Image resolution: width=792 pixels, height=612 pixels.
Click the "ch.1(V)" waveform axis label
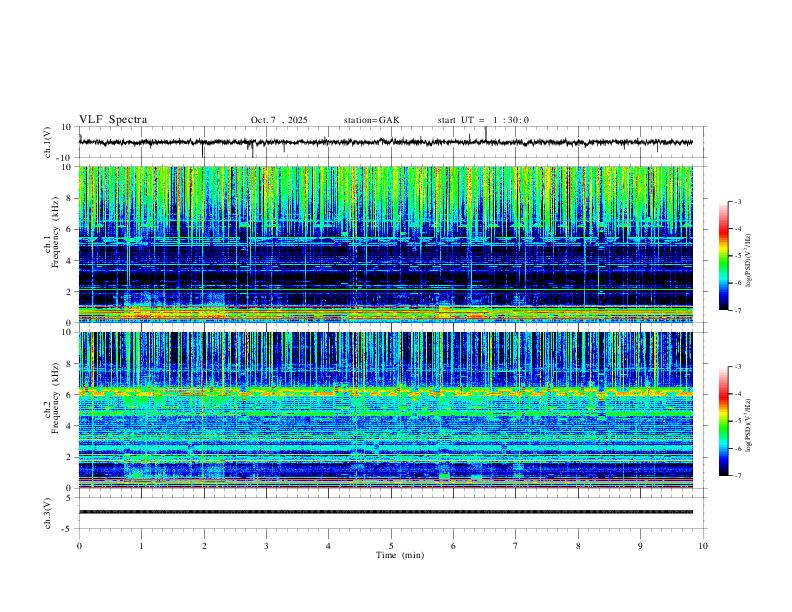point(48,142)
